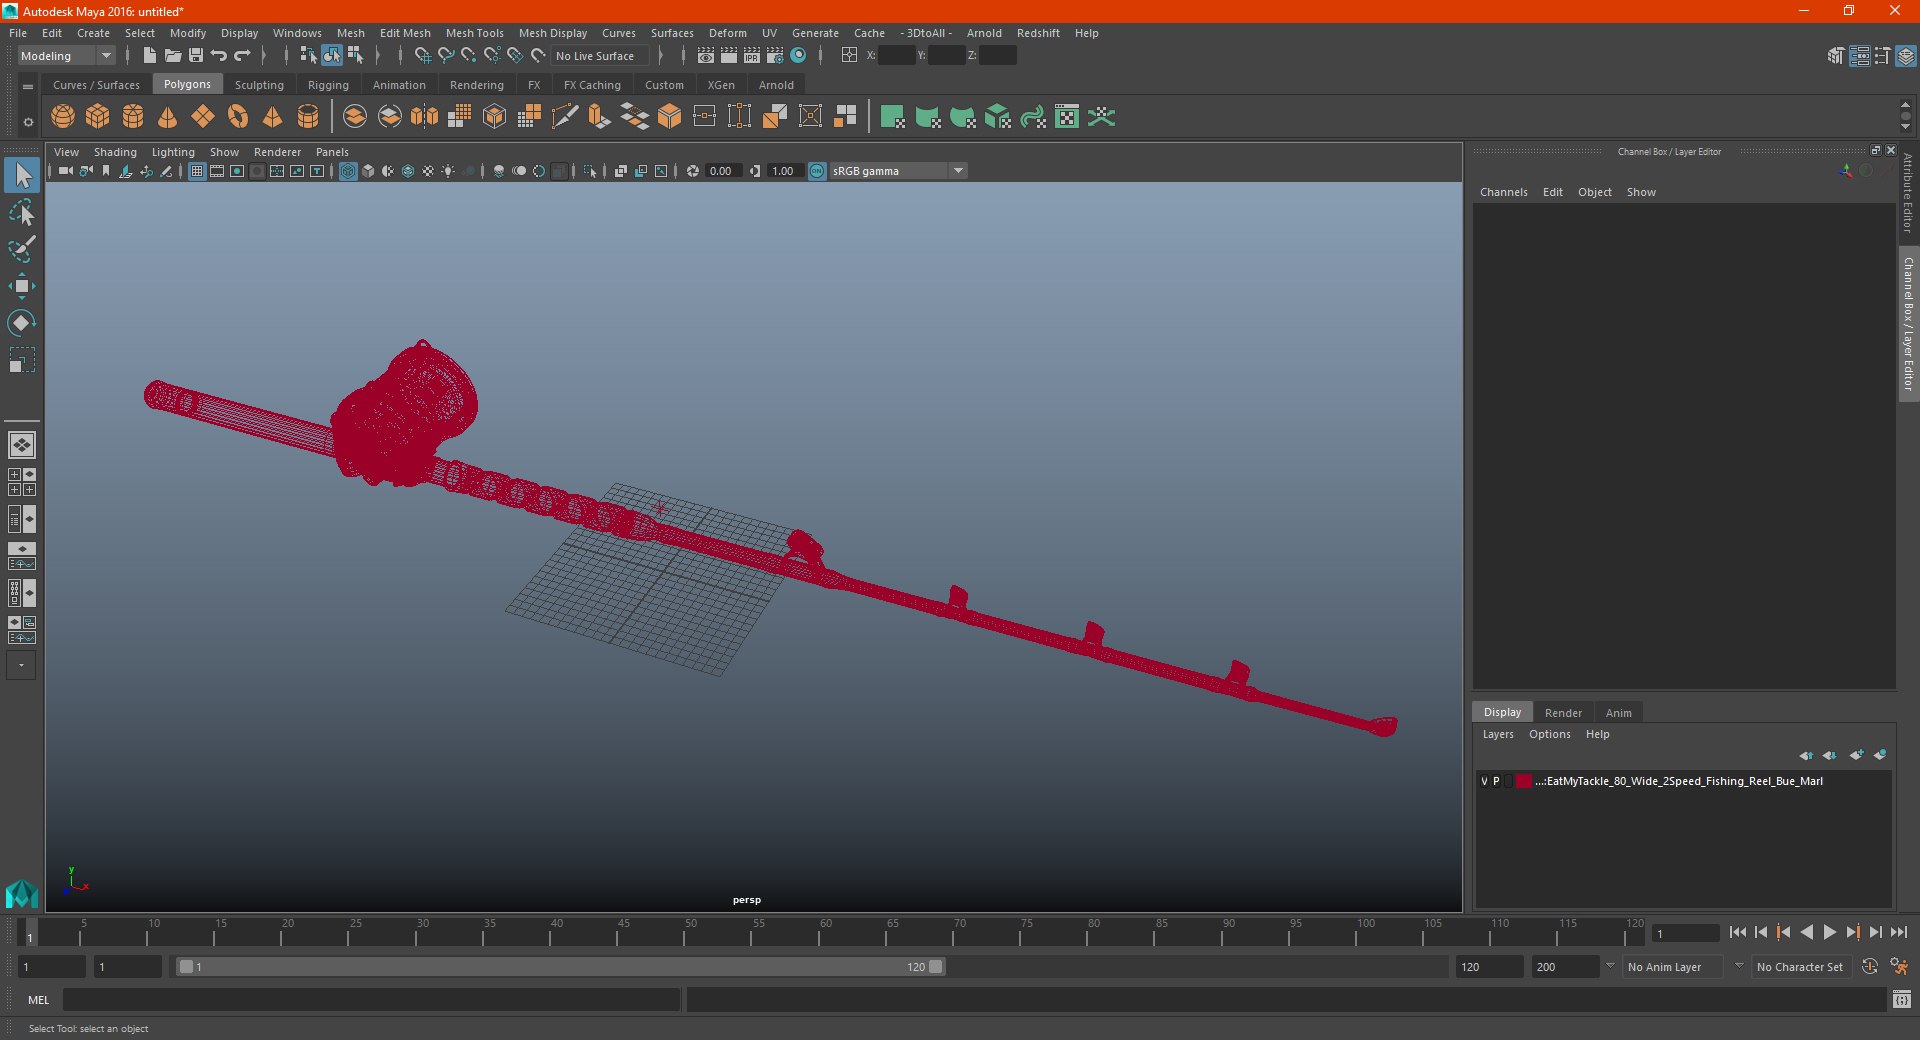Click the IPR render icon
The width and height of the screenshot is (1920, 1040).
[x=752, y=56]
